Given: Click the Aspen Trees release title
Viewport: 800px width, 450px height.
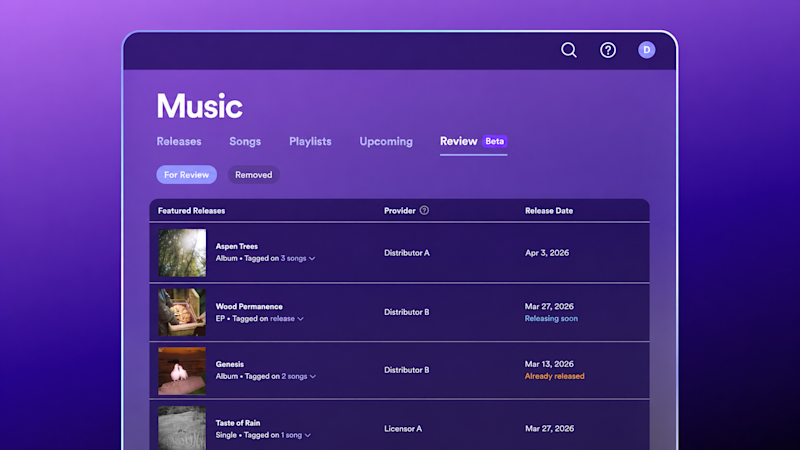Looking at the screenshot, I should [x=237, y=246].
